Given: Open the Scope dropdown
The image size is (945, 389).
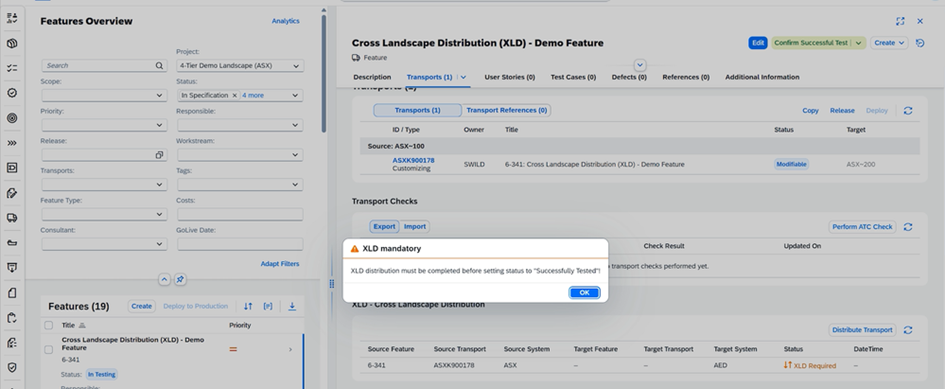Looking at the screenshot, I should (x=159, y=95).
